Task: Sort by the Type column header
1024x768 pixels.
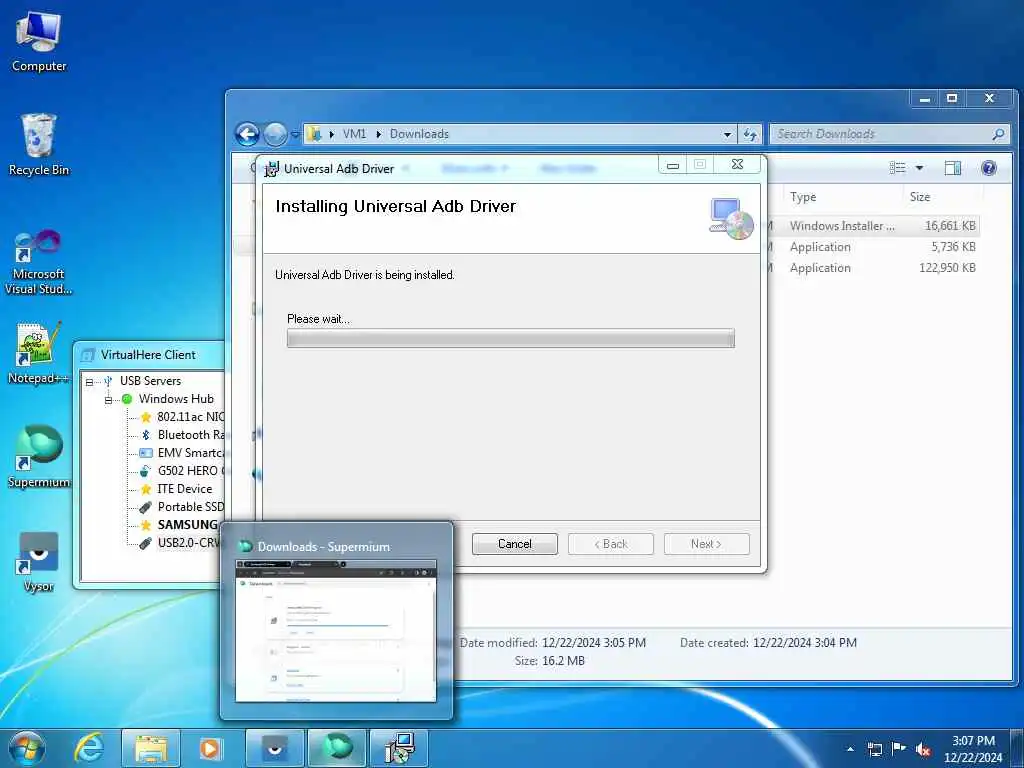Action: (x=803, y=197)
